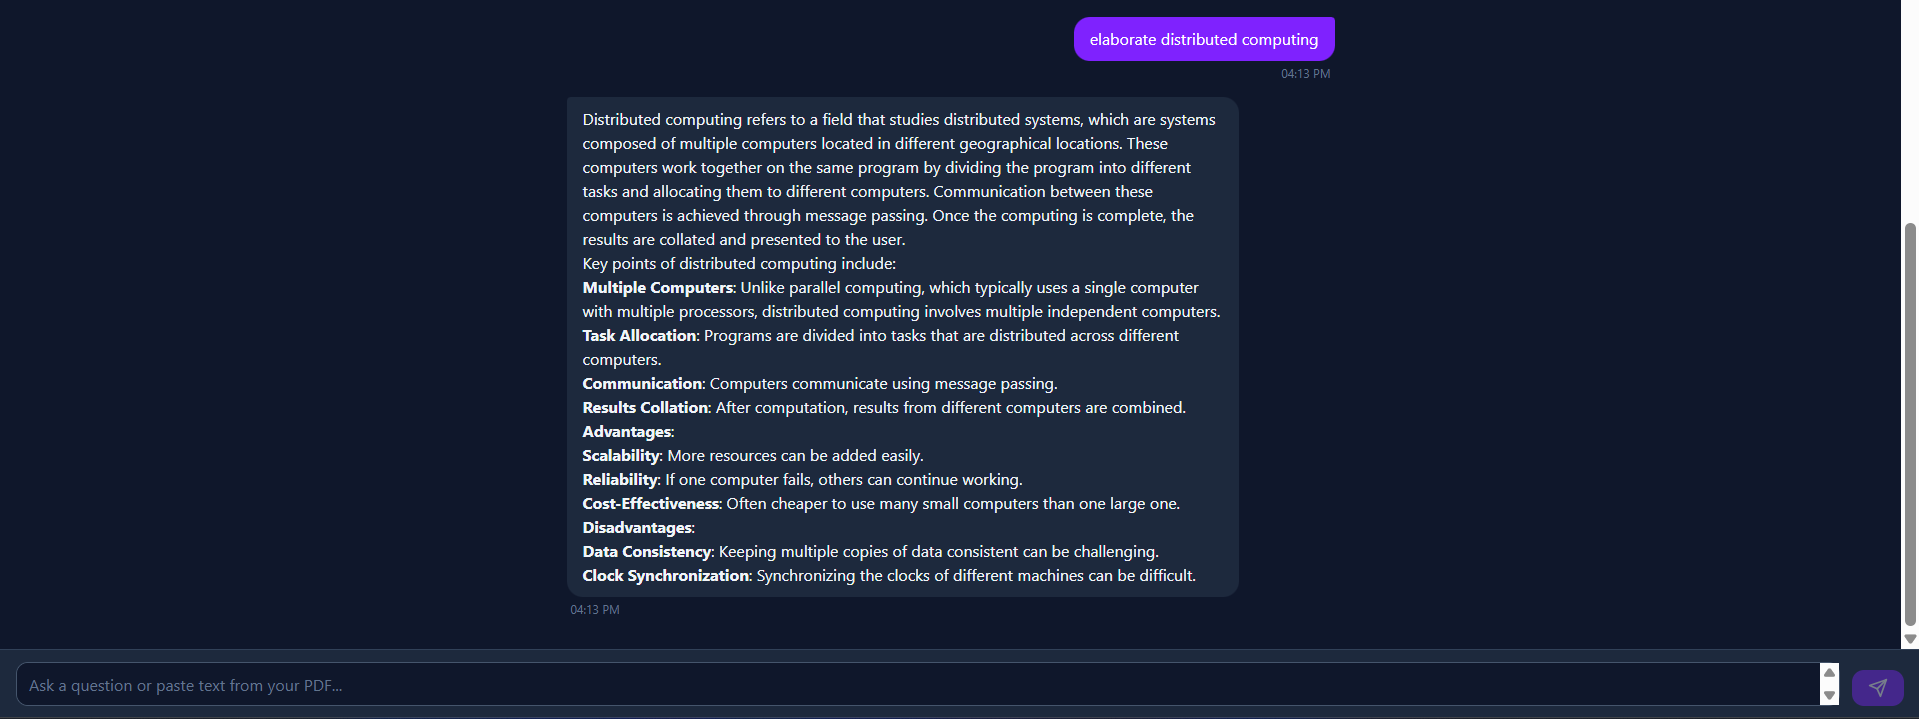Click the bold 'Scalability' label

pos(621,456)
